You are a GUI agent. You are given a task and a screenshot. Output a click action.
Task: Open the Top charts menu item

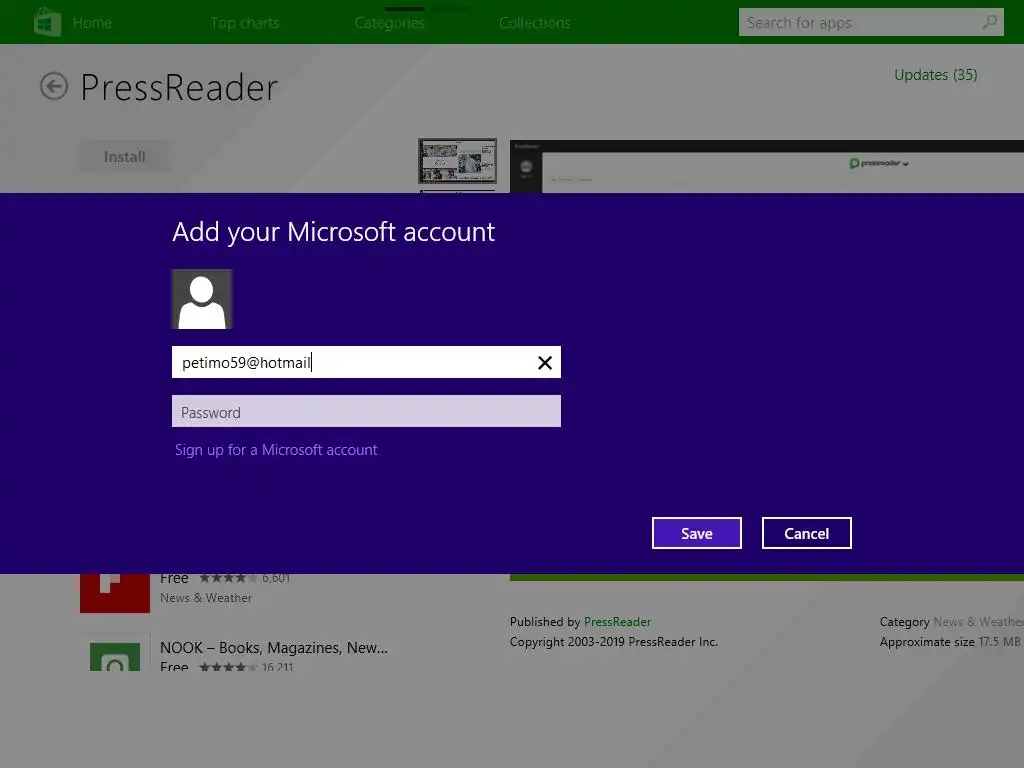coord(245,23)
